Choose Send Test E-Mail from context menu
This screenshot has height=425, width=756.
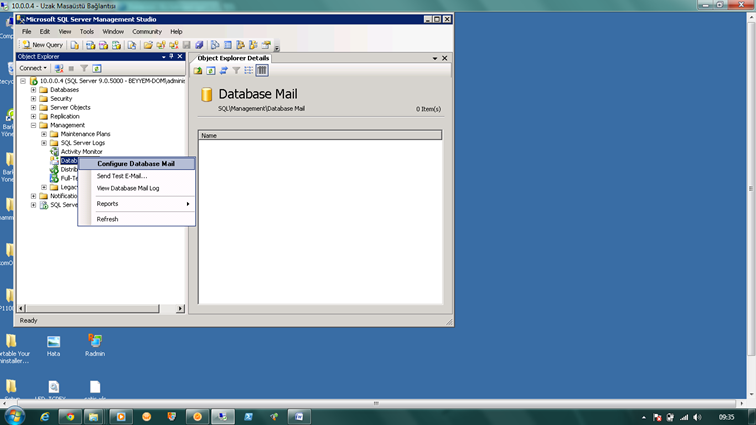(x=136, y=176)
